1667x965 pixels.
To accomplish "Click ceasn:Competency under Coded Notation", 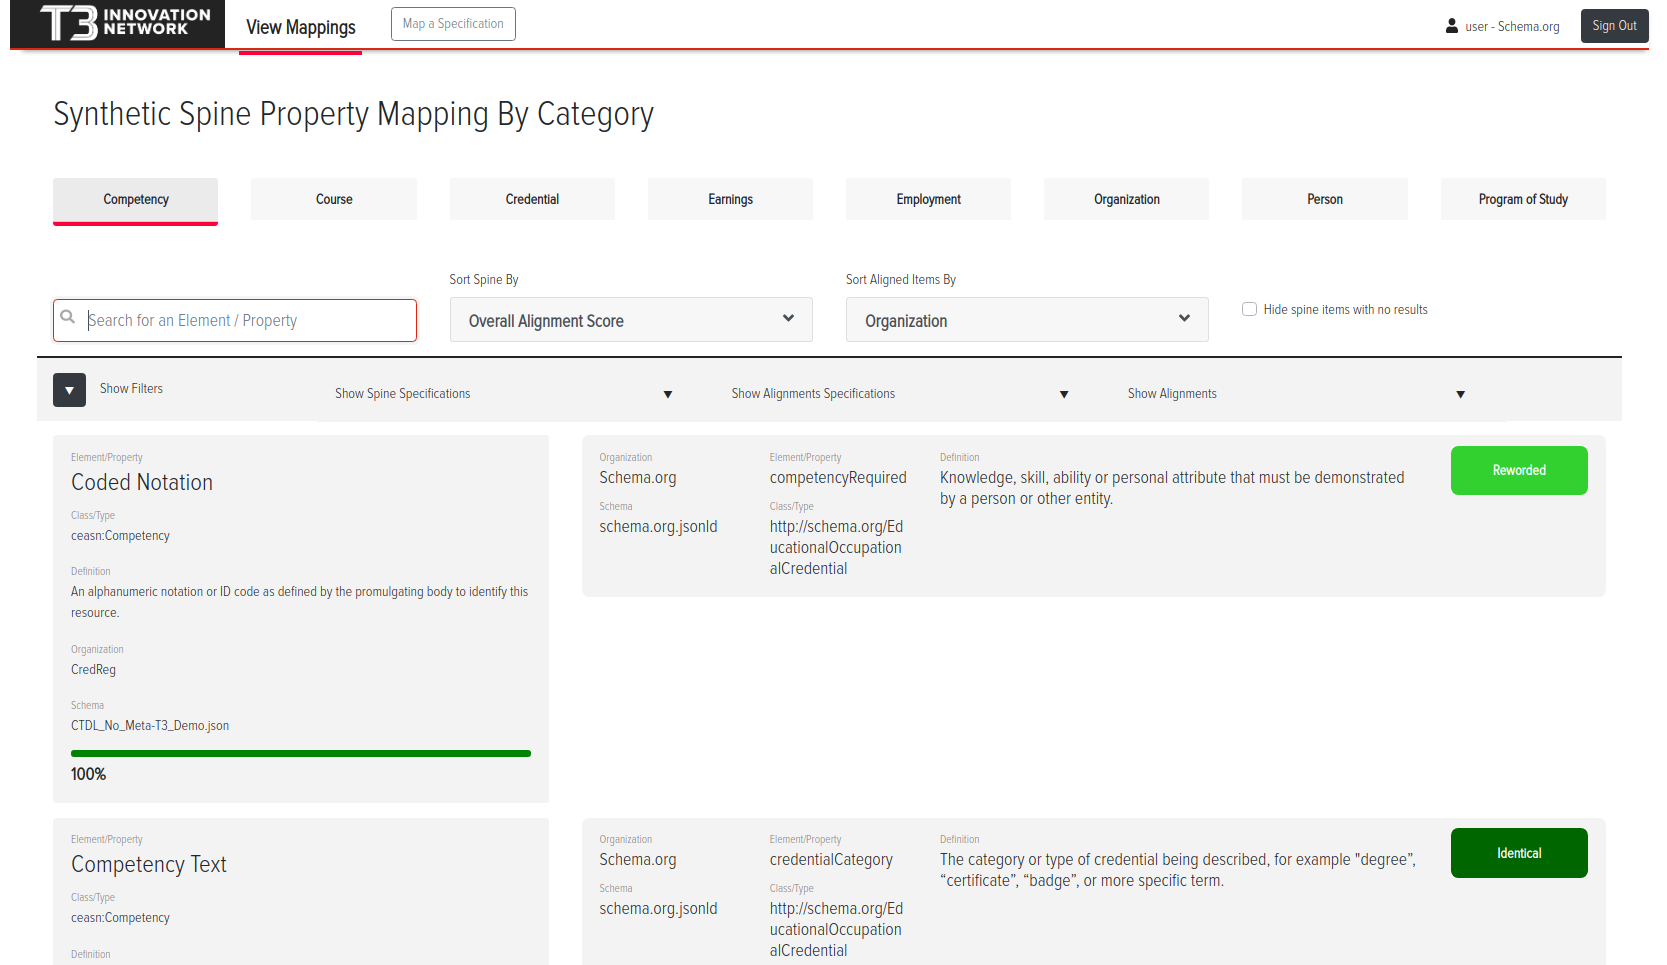I will coord(120,536).
